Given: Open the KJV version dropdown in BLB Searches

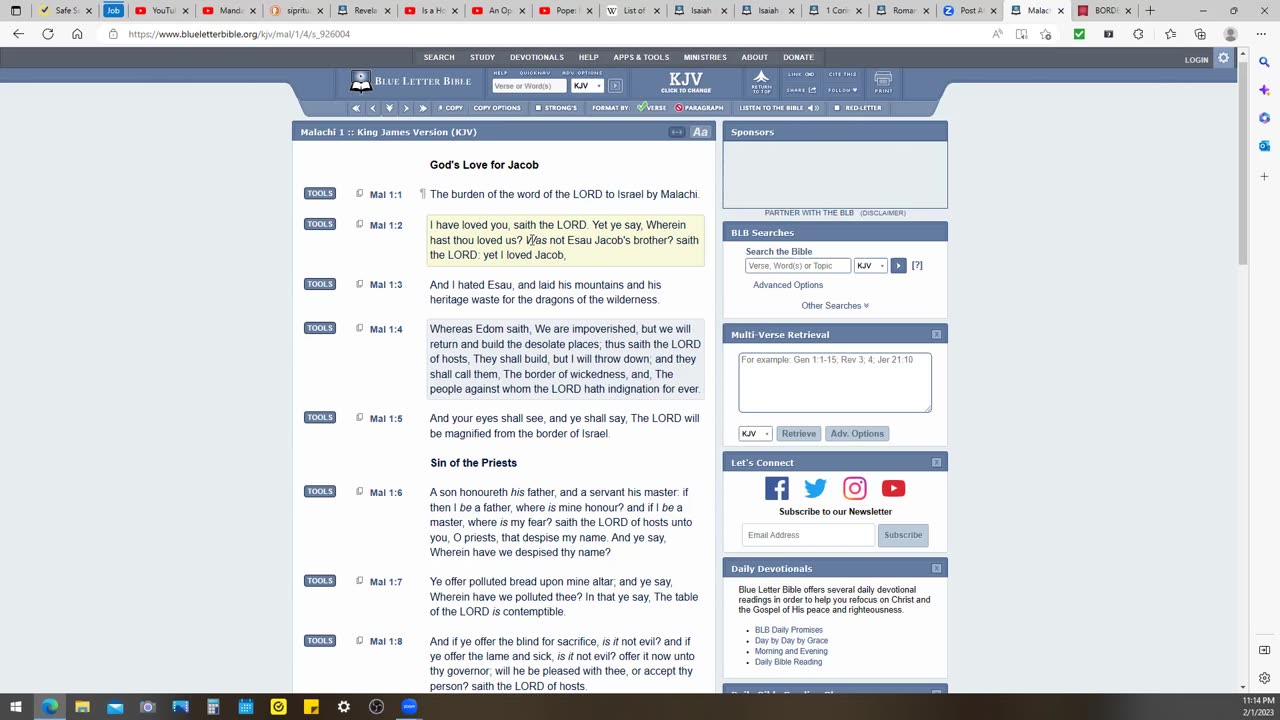Looking at the screenshot, I should tap(870, 266).
